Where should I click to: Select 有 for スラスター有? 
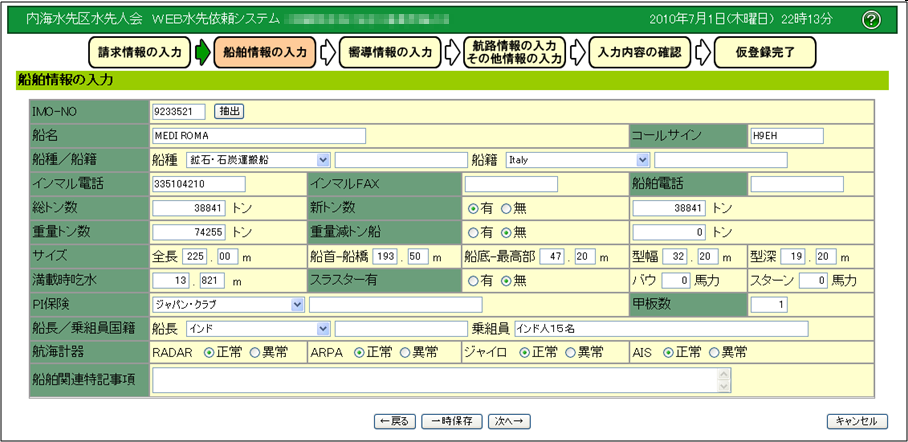(x=472, y=280)
